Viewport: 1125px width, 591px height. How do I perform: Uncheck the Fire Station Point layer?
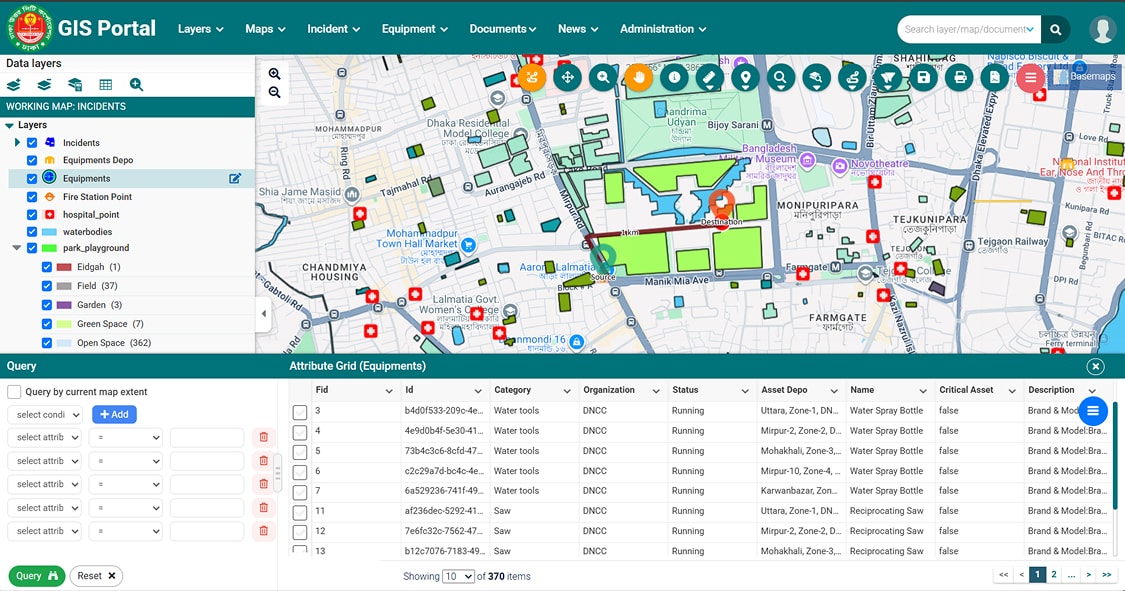pos(32,197)
